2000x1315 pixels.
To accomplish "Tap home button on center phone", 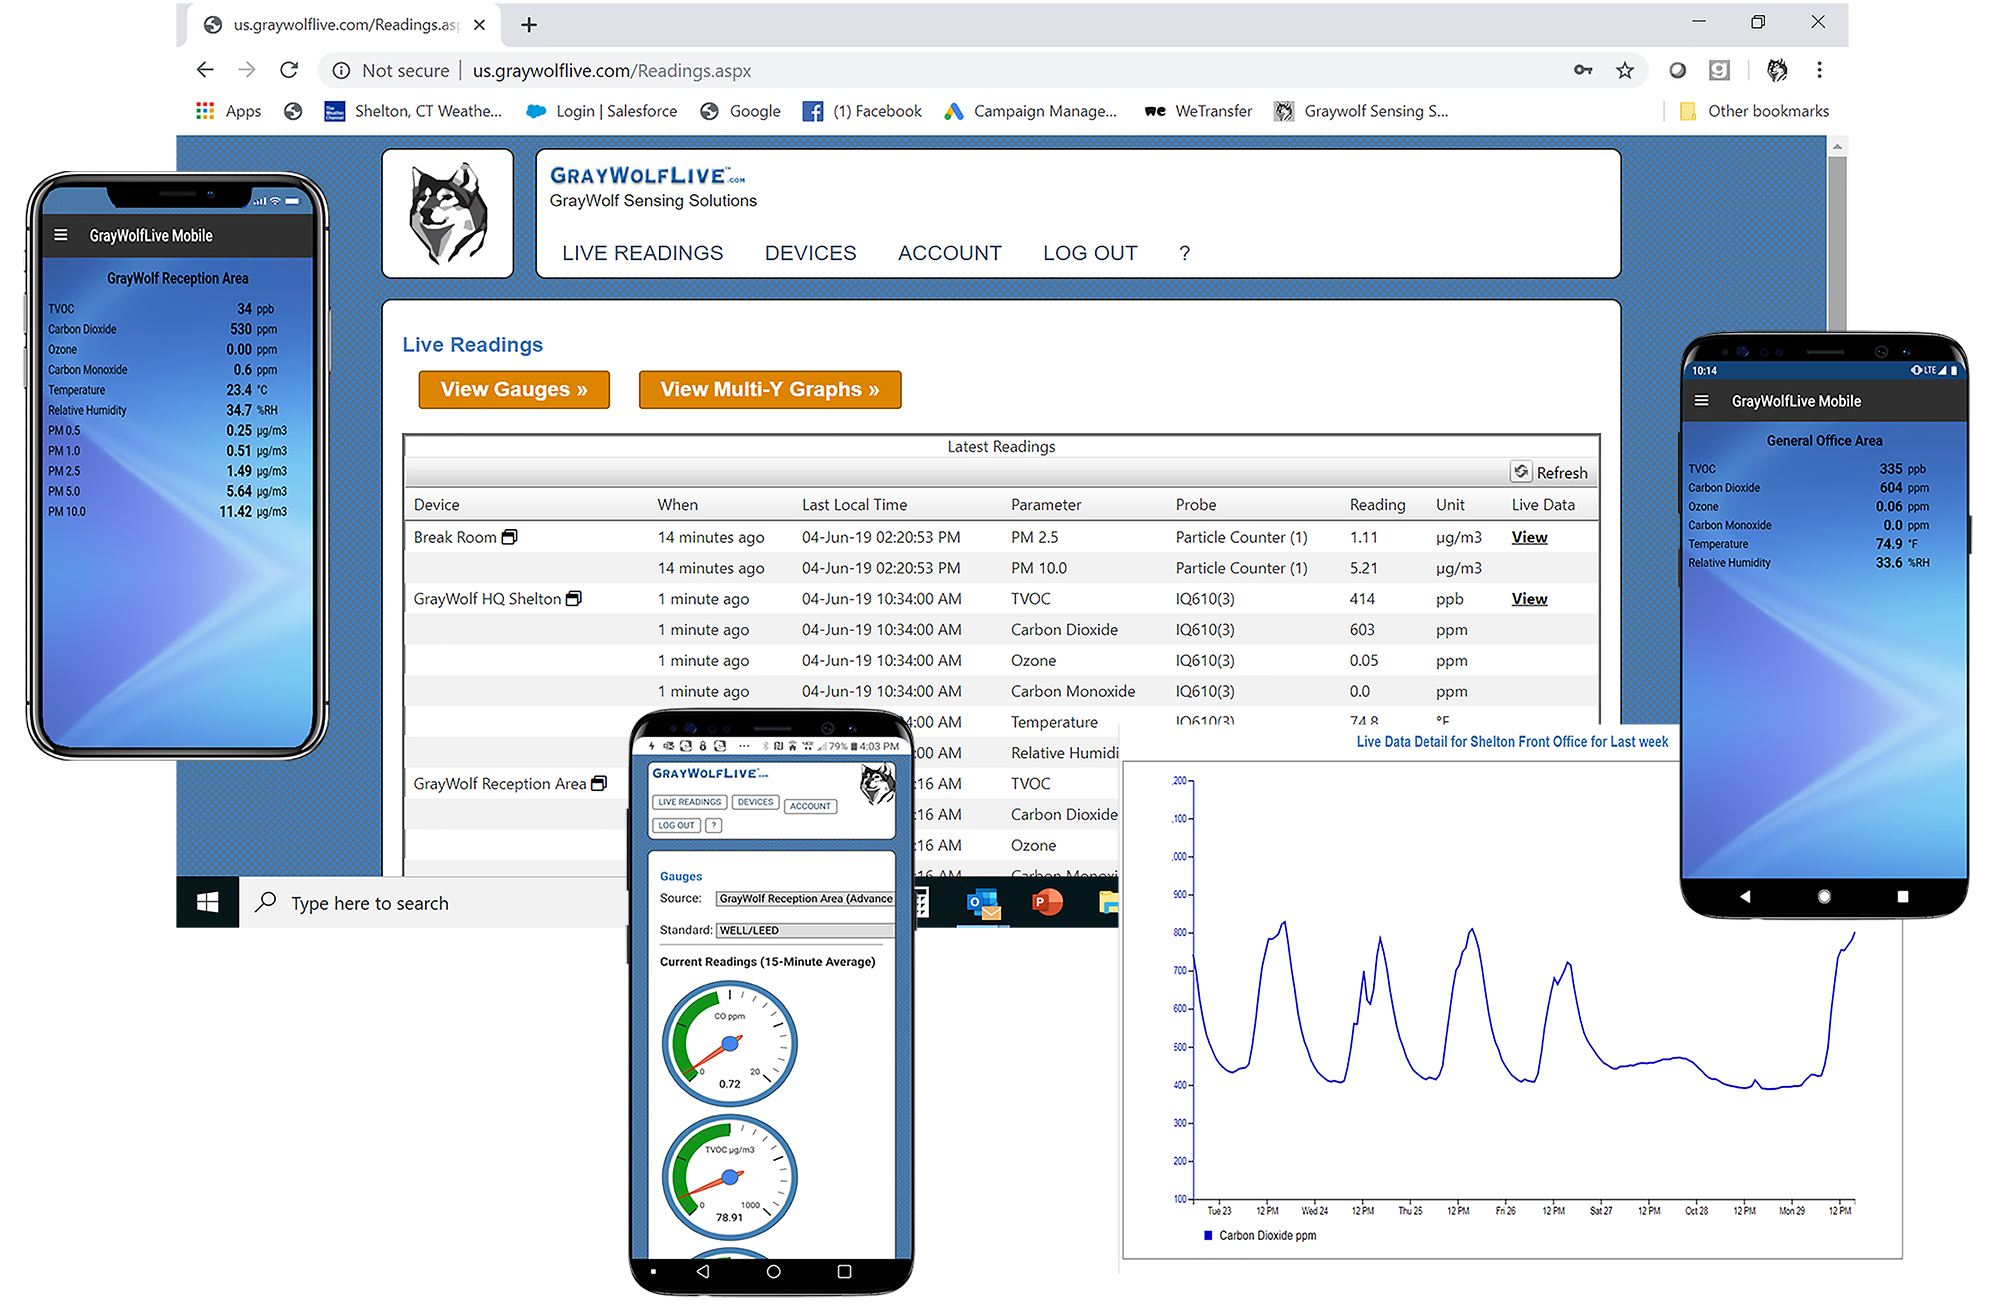I will pyautogui.click(x=773, y=1271).
